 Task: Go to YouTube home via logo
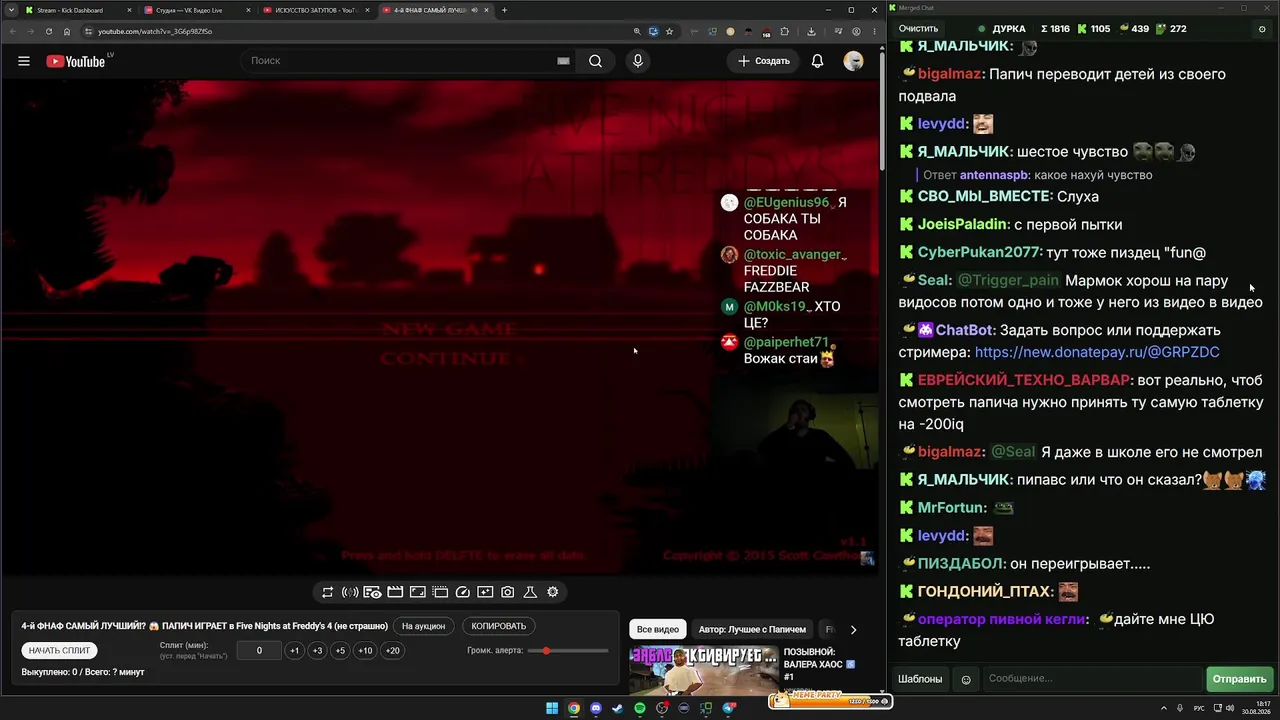point(75,61)
